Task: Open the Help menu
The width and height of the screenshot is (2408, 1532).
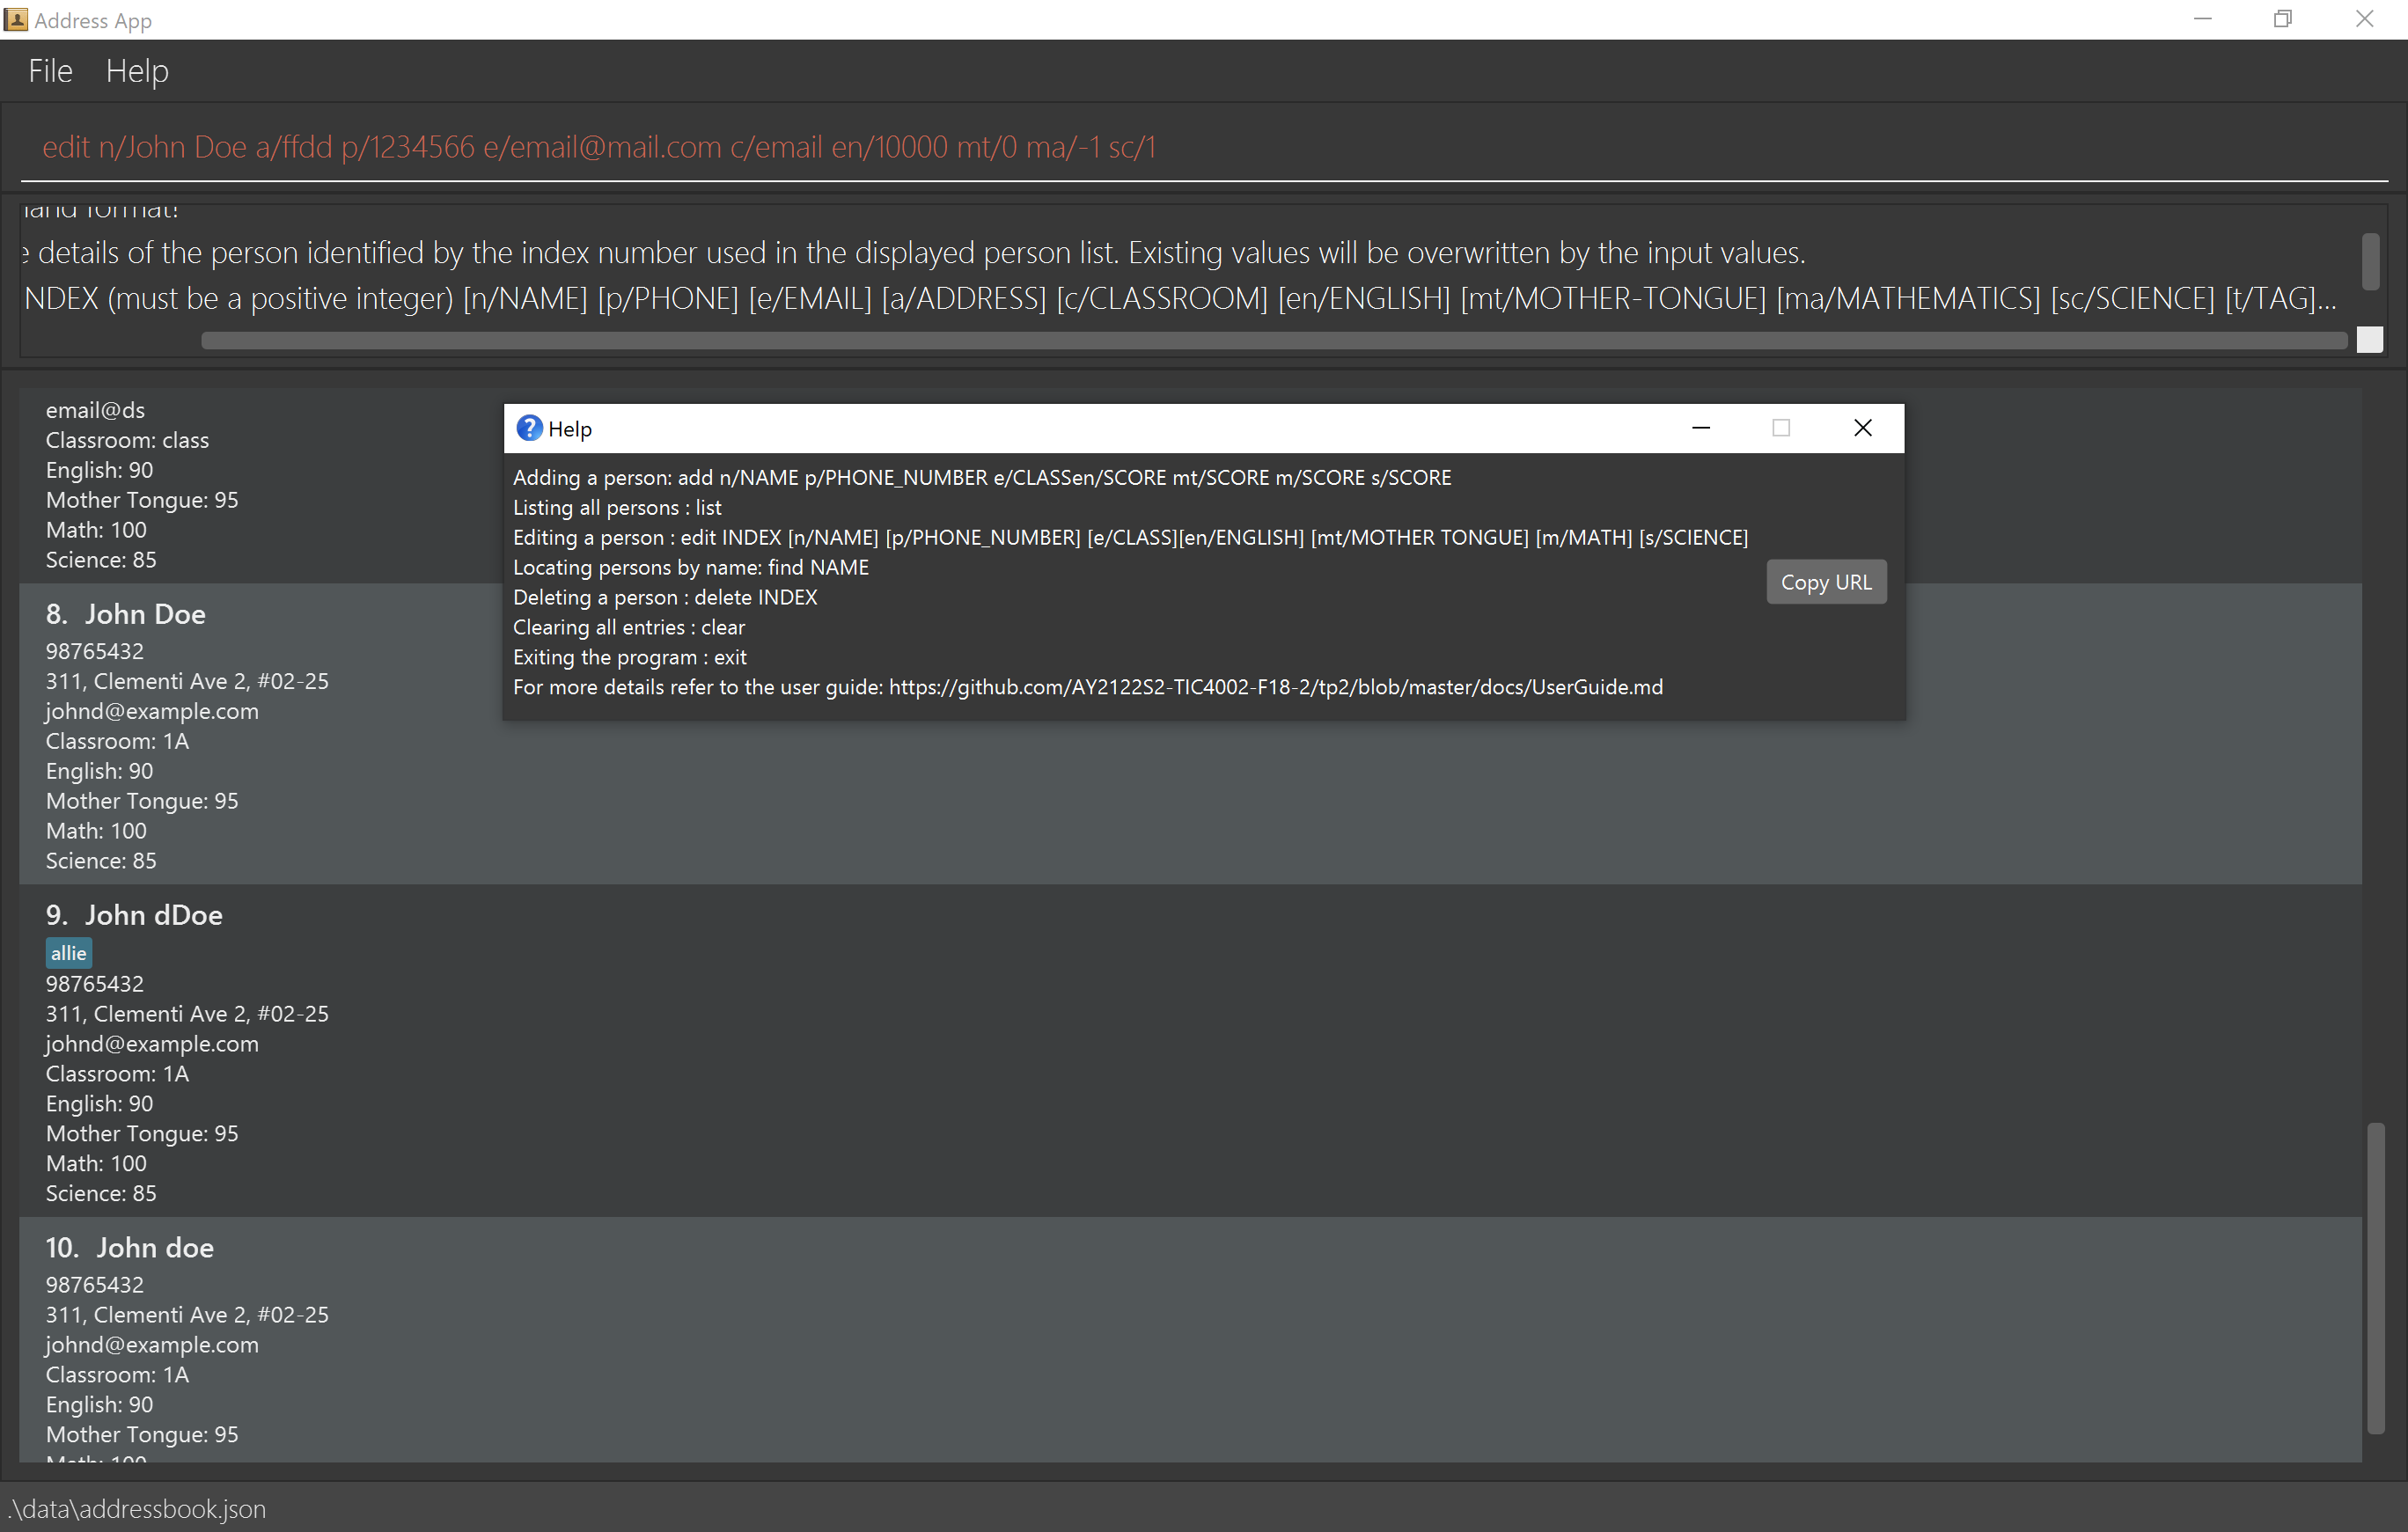Action: (137, 71)
